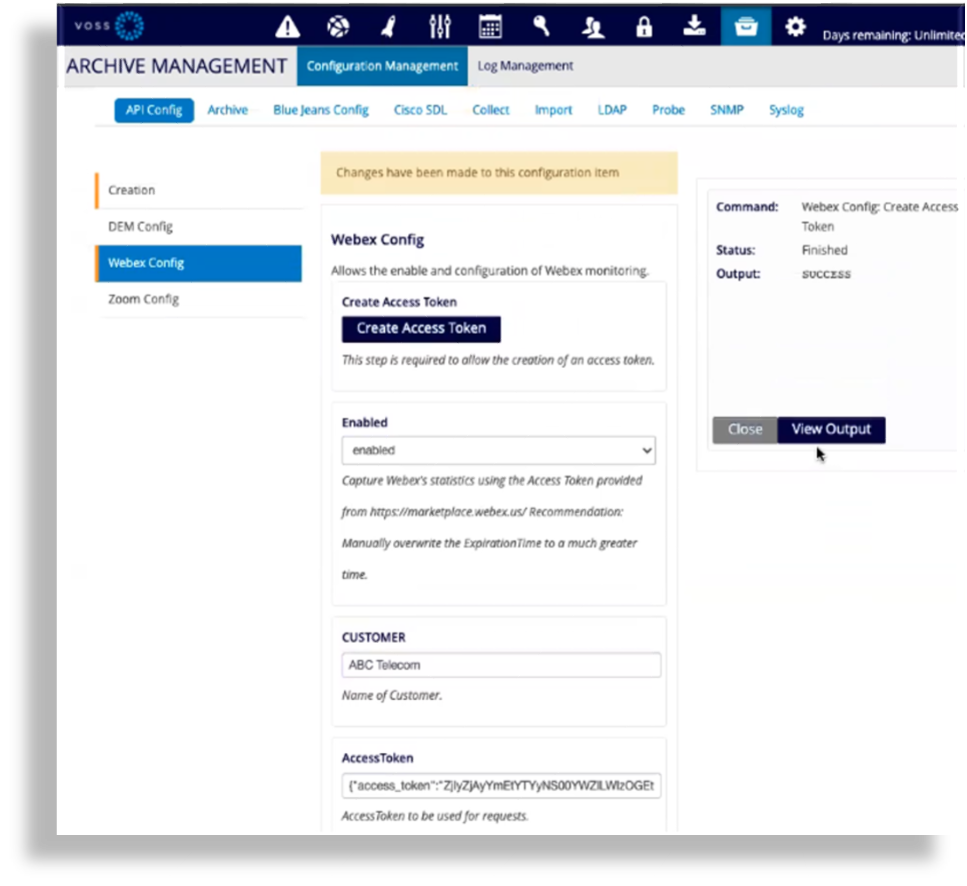Image resolution: width=967 pixels, height=886 pixels.
Task: Click the VOSS logo icon
Action: point(127,25)
